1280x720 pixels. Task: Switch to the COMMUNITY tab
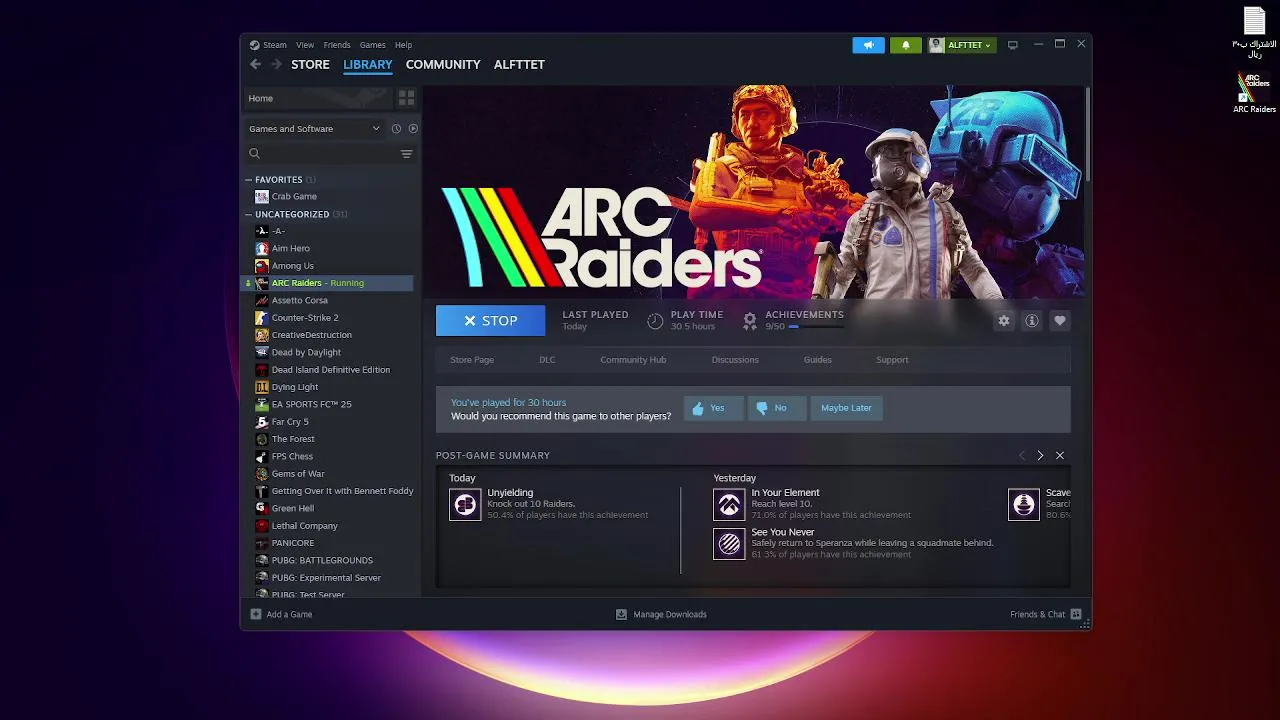(443, 64)
